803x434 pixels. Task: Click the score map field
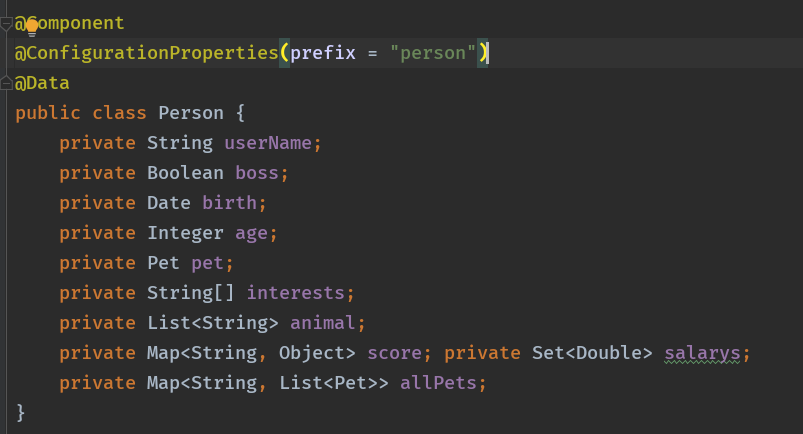(x=393, y=352)
